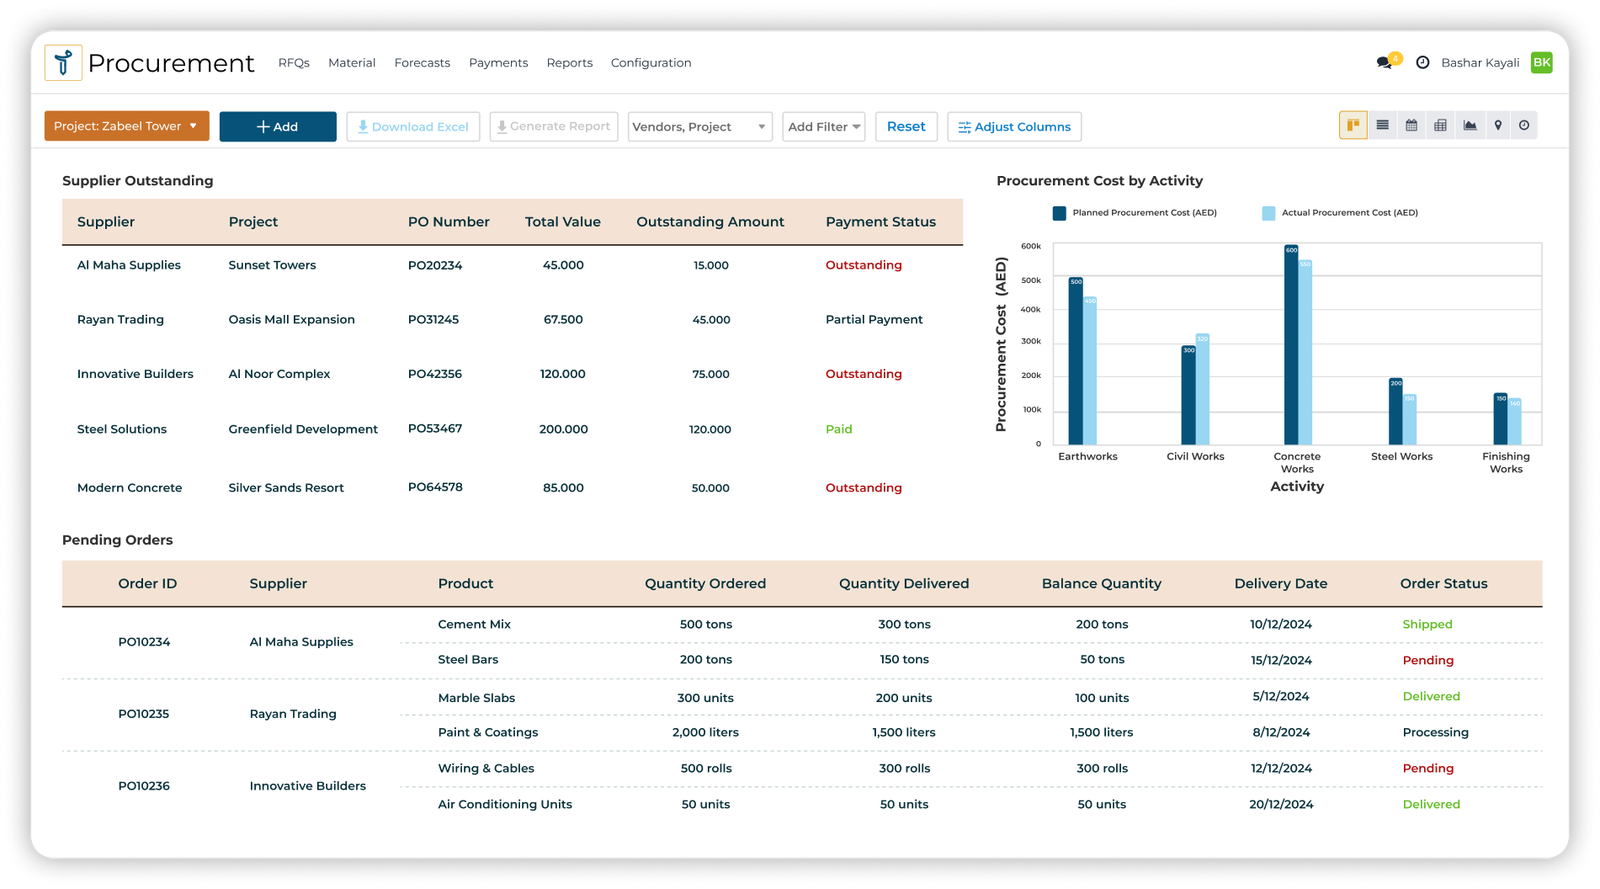Open the Vendors, Project grouping dropdown

tap(699, 127)
